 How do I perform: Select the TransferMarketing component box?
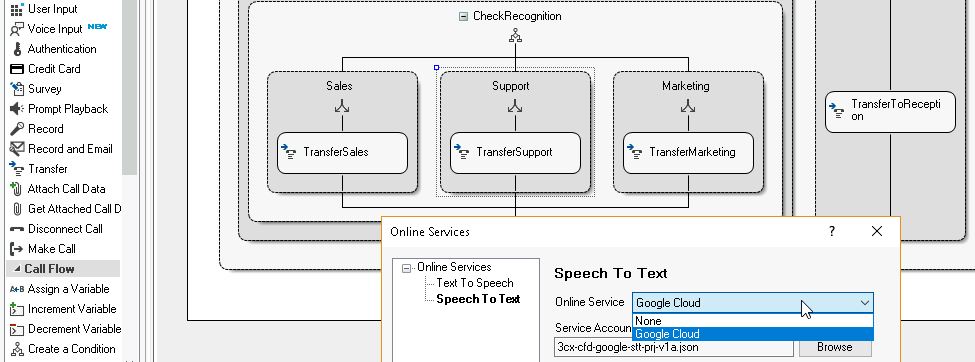click(688, 152)
